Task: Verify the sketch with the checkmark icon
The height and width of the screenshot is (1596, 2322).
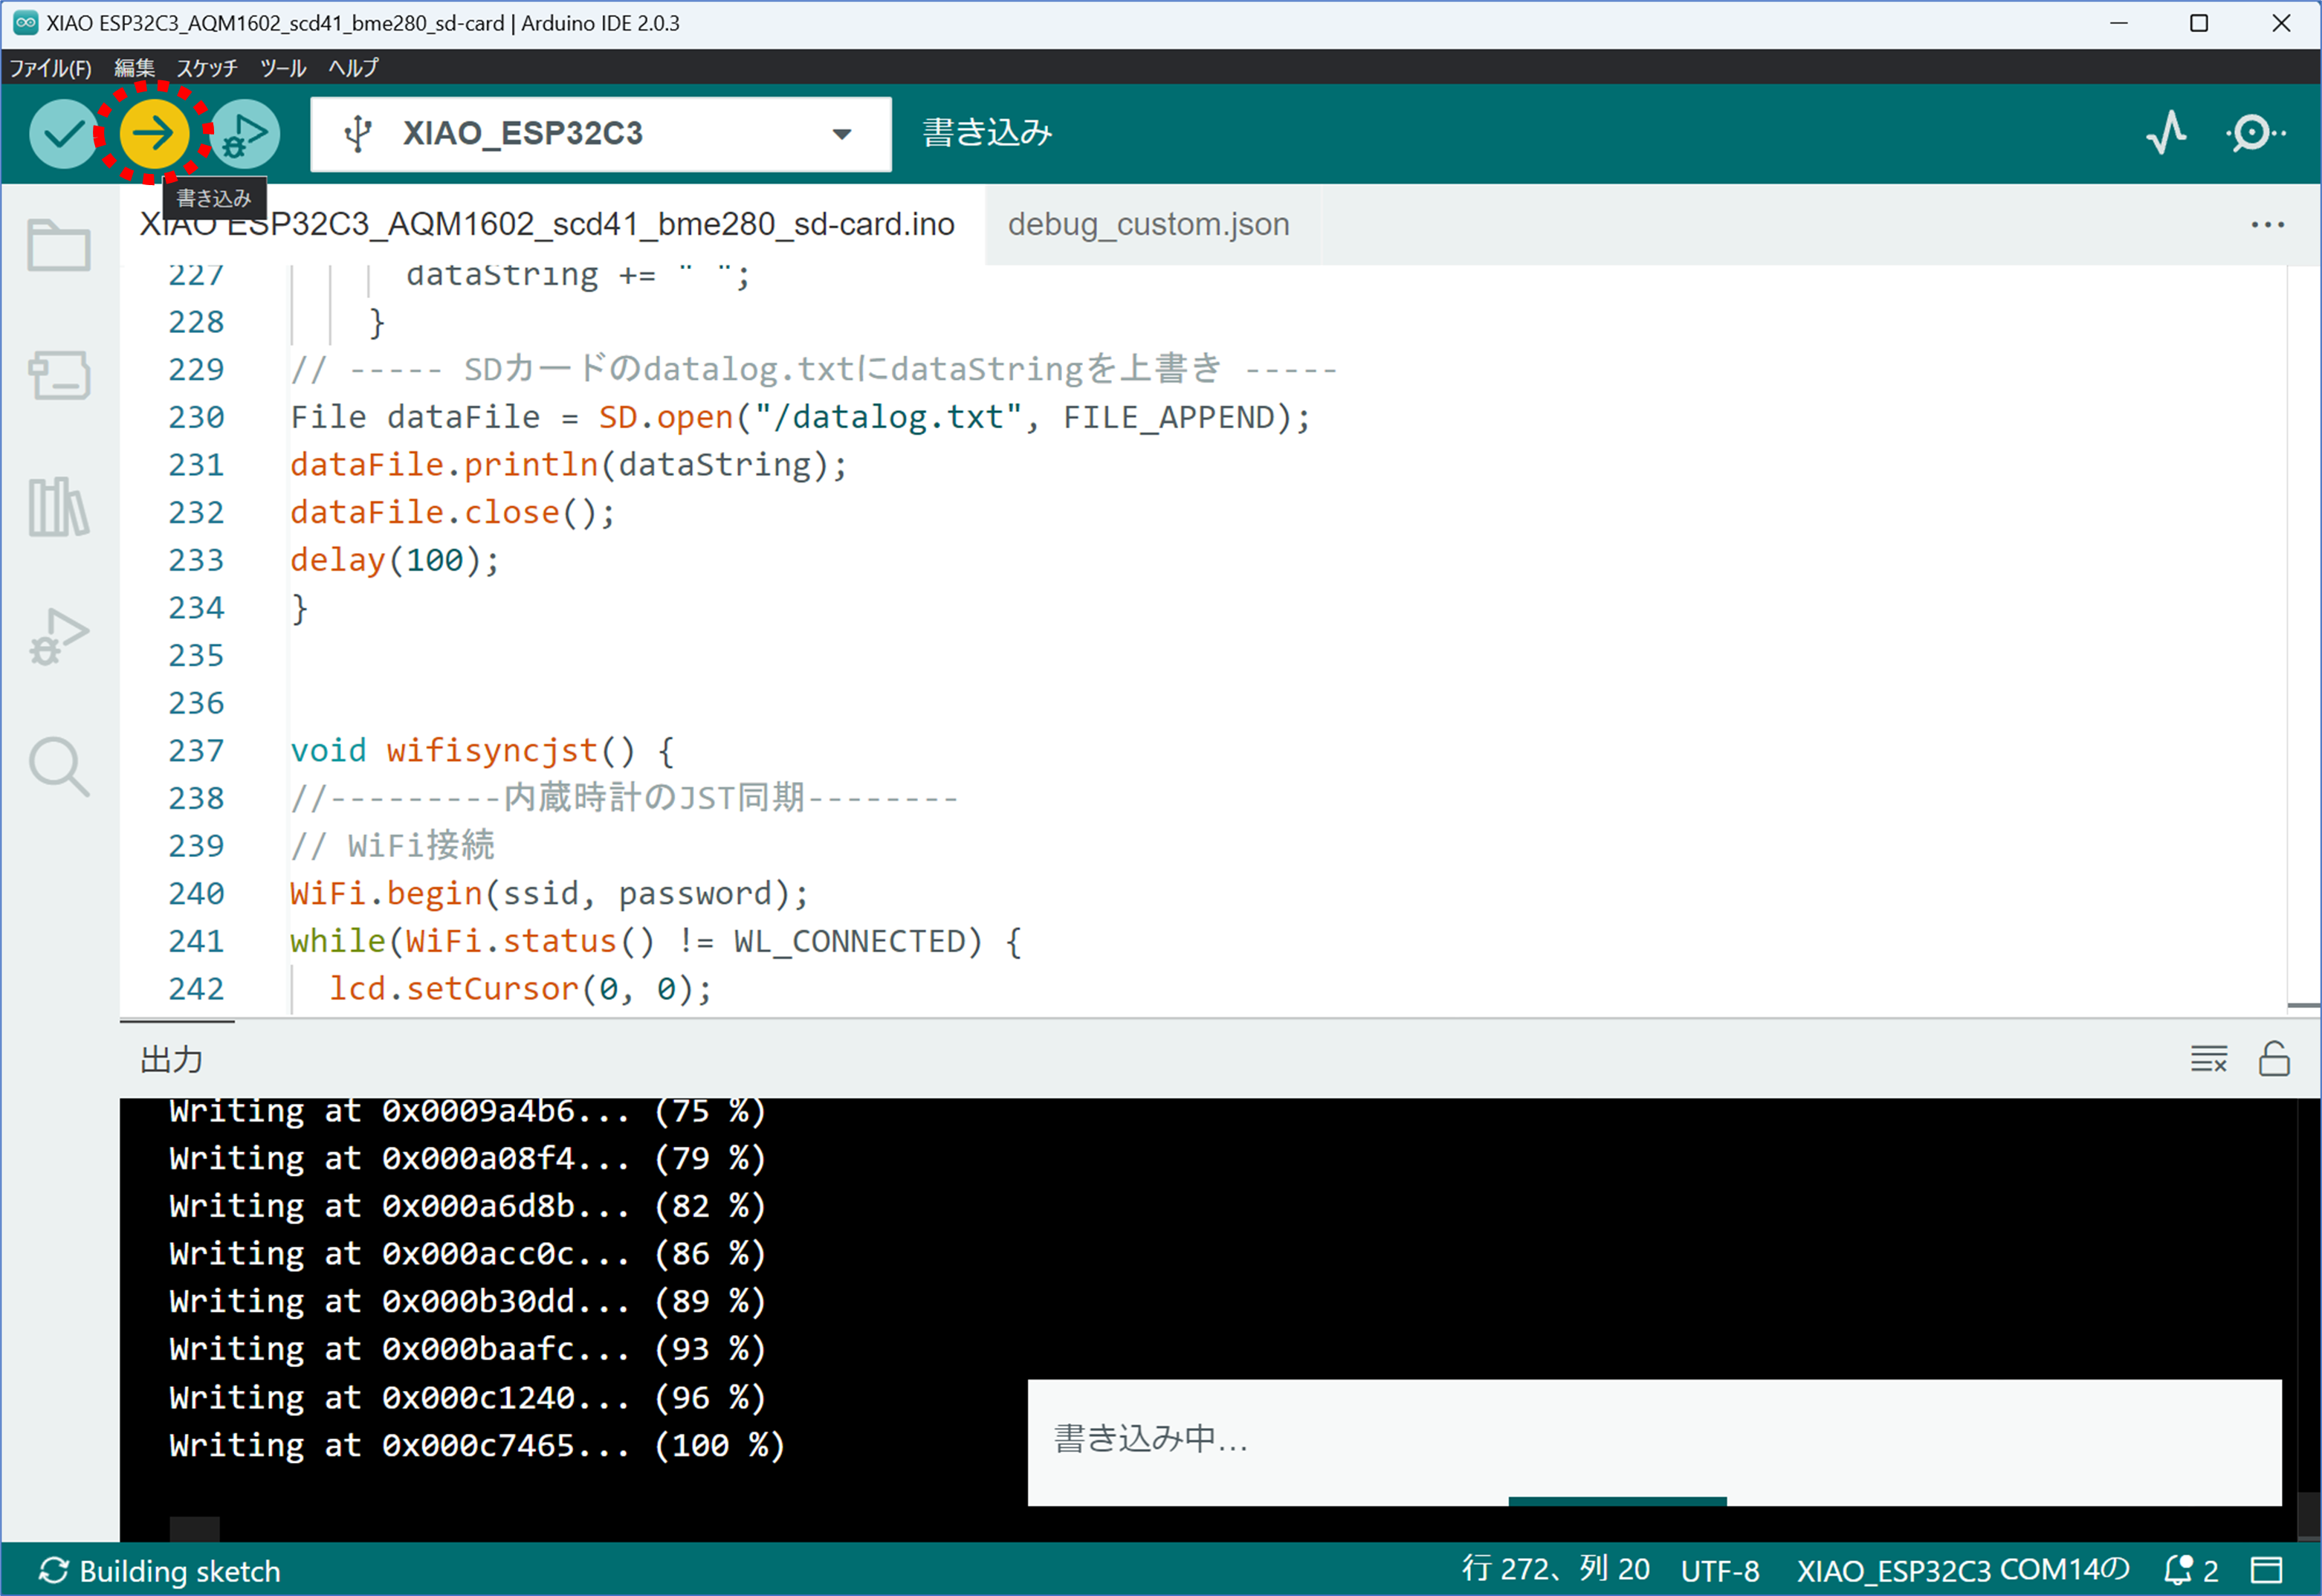Action: pos(62,133)
